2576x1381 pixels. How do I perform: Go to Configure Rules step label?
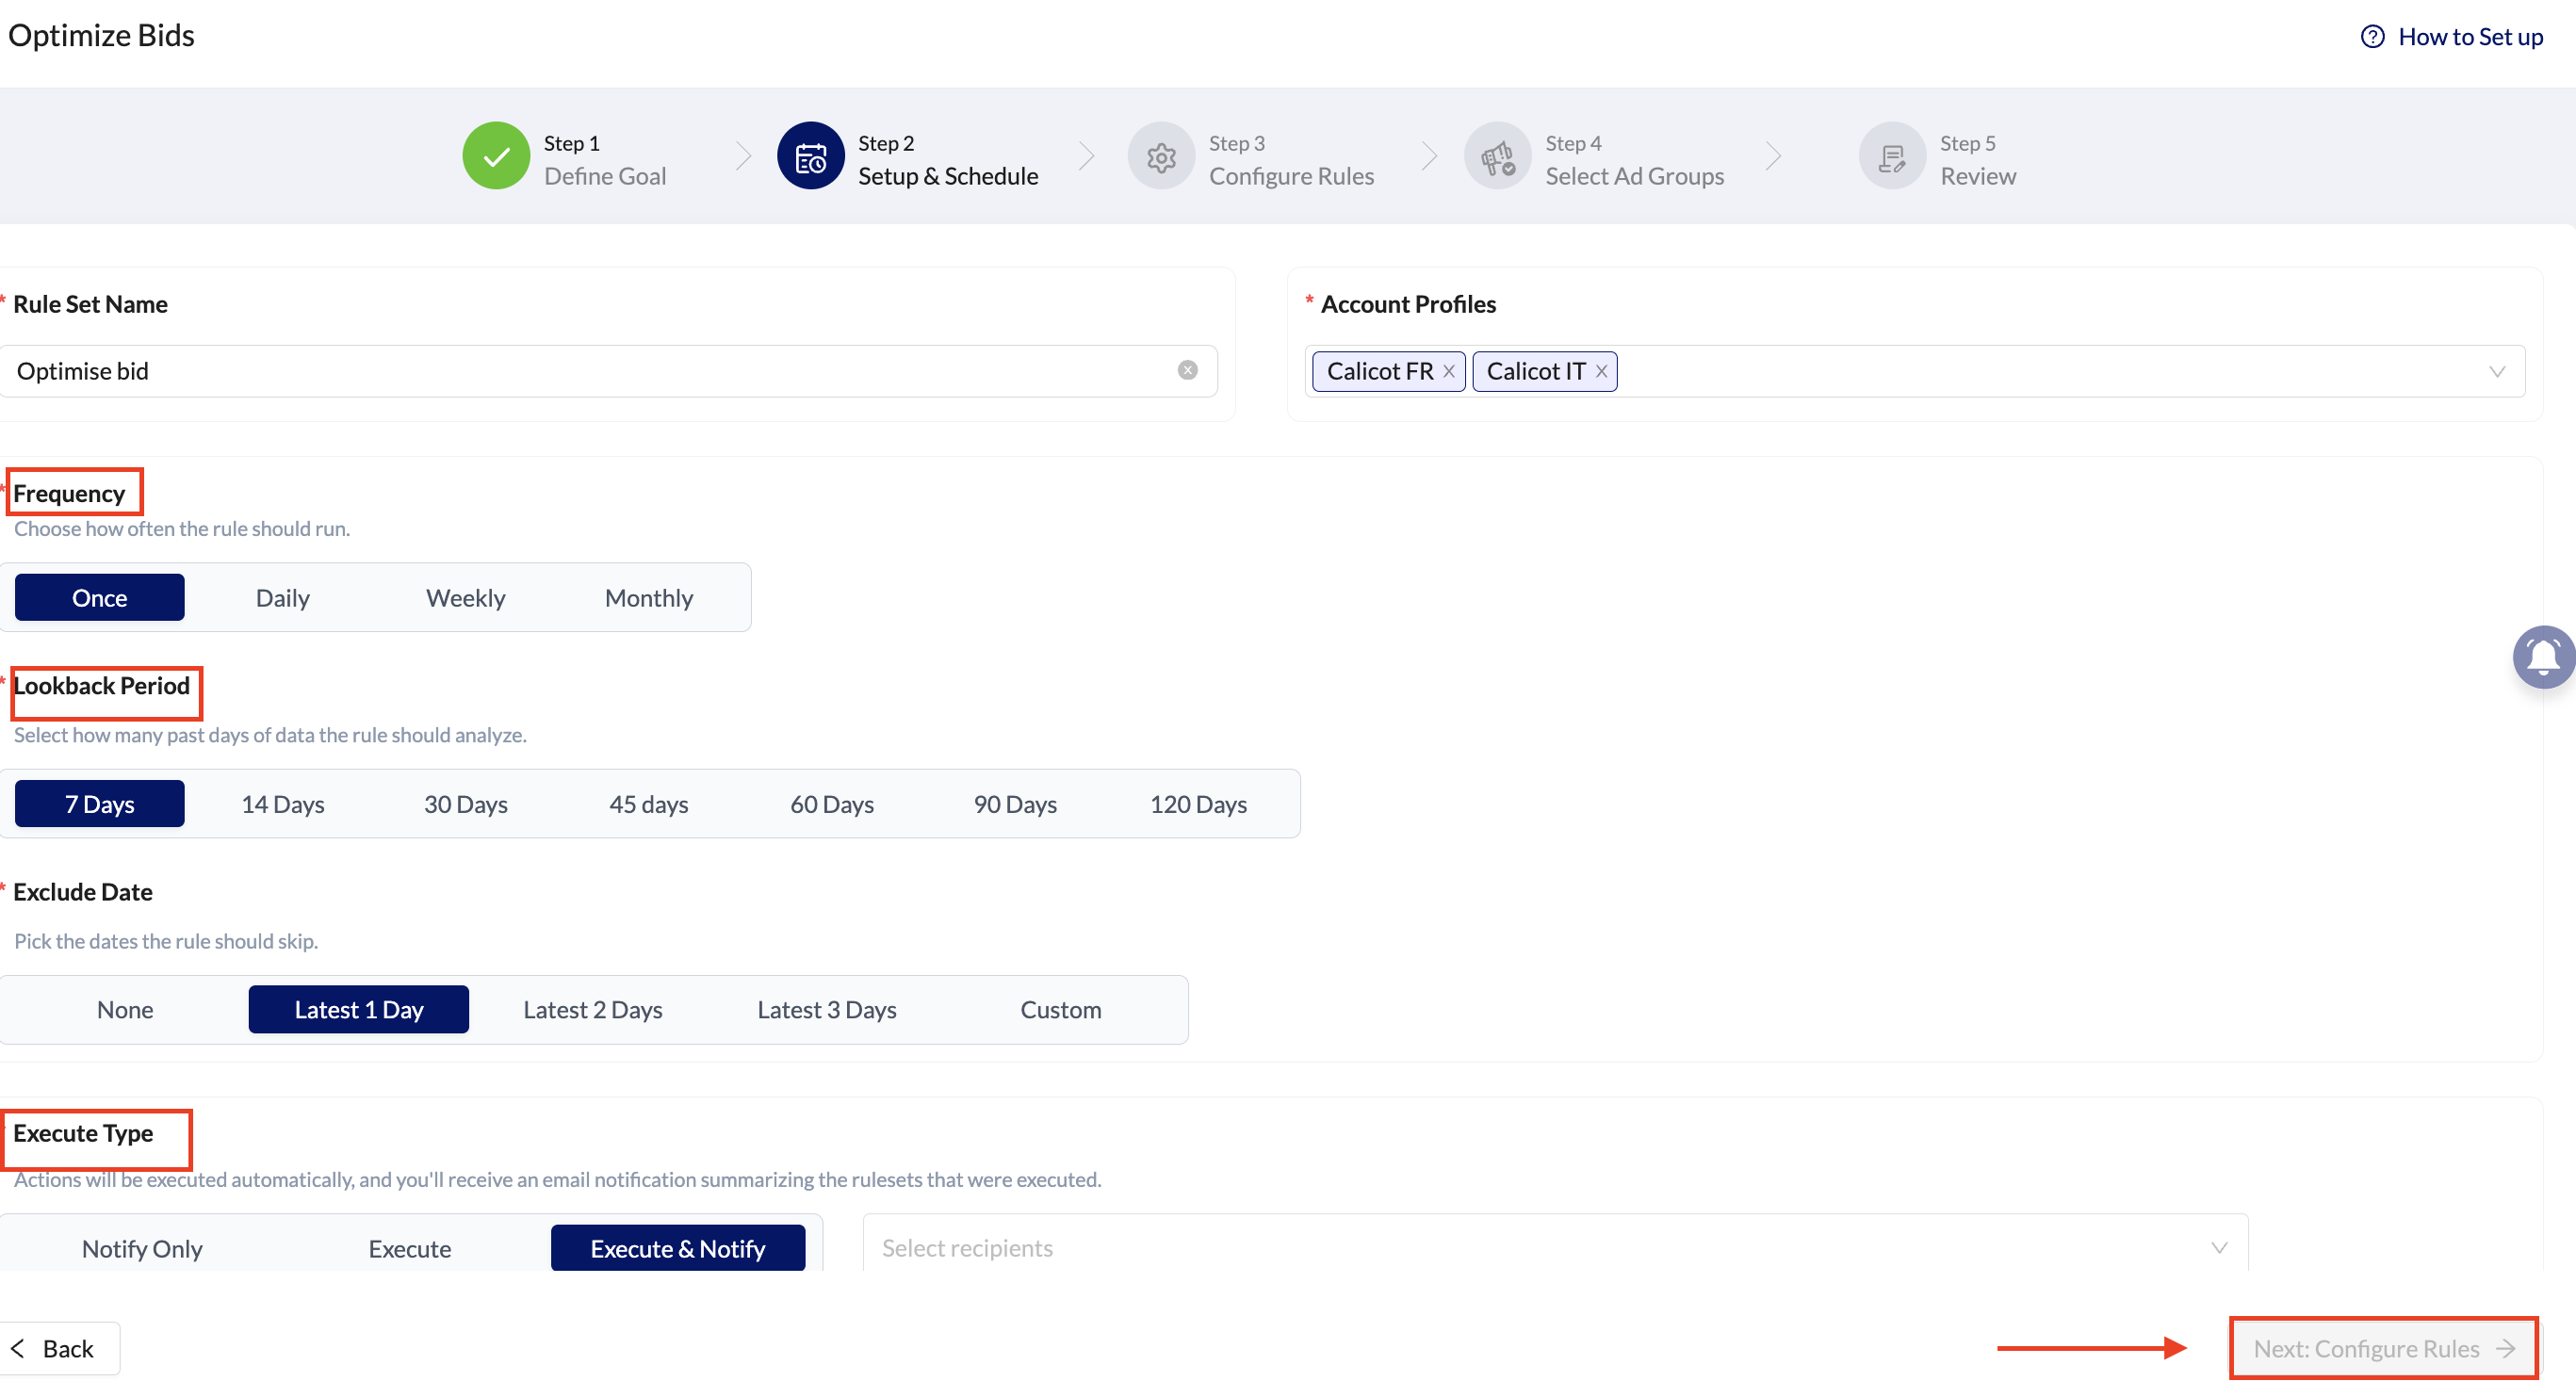1290,175
